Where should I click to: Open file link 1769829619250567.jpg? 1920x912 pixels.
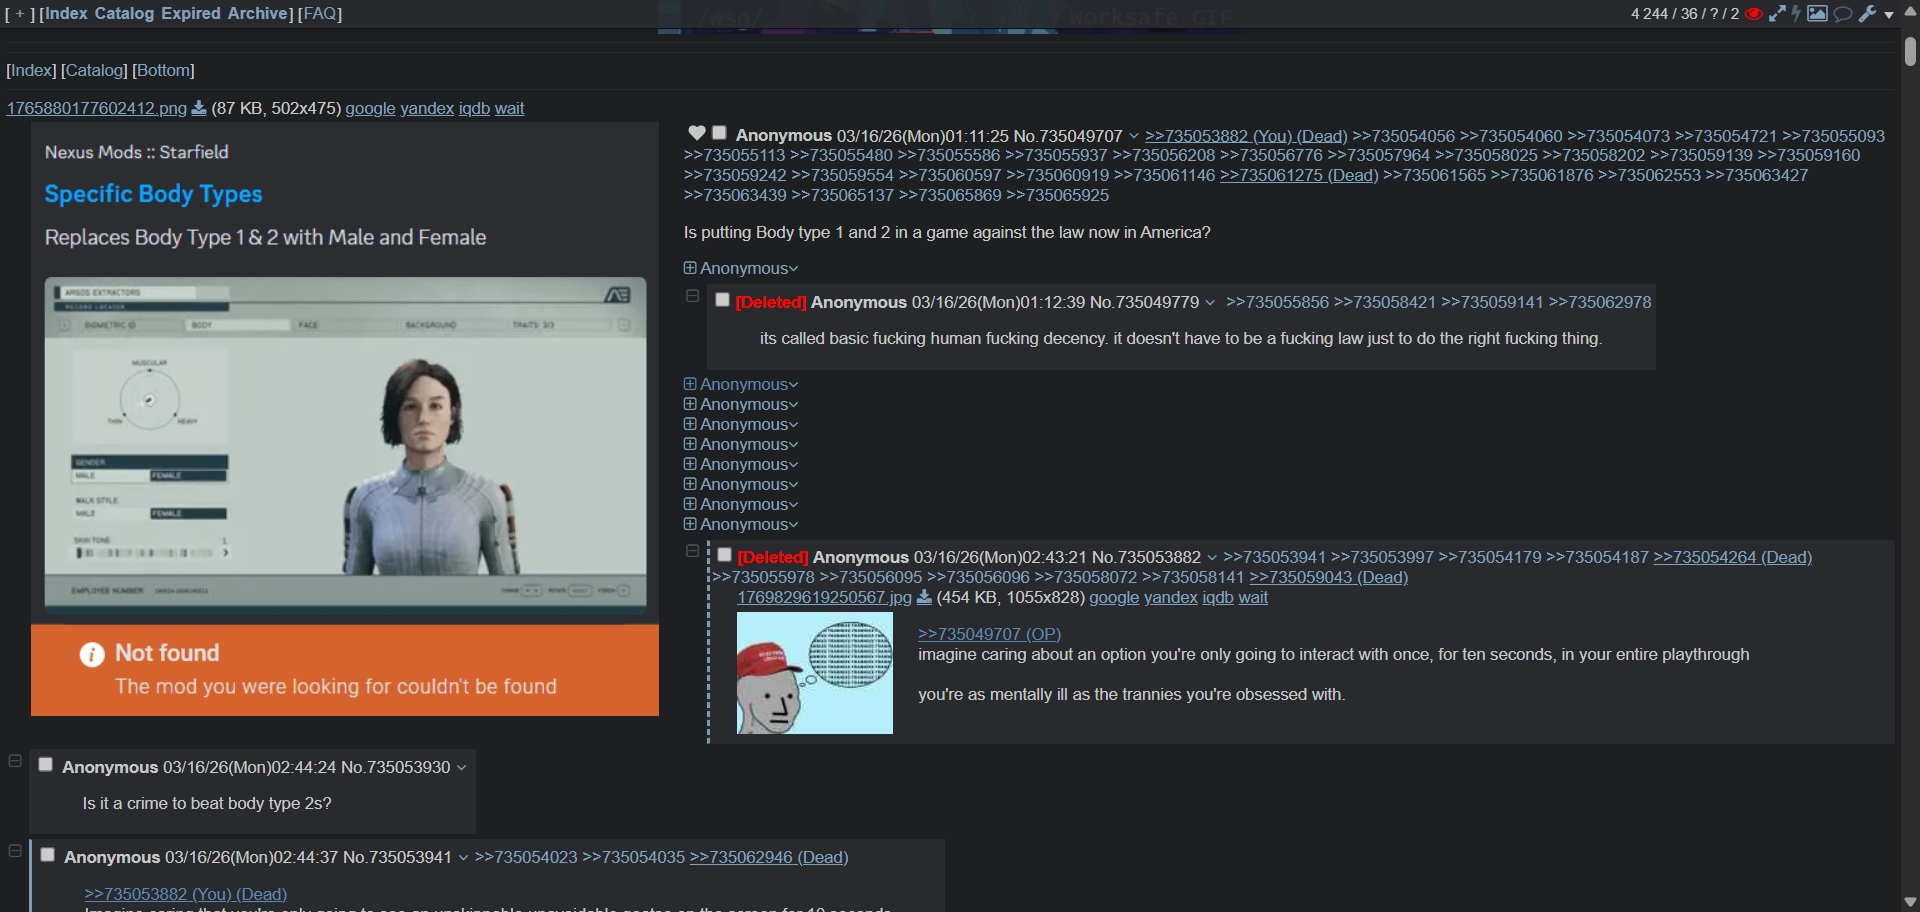coord(825,597)
